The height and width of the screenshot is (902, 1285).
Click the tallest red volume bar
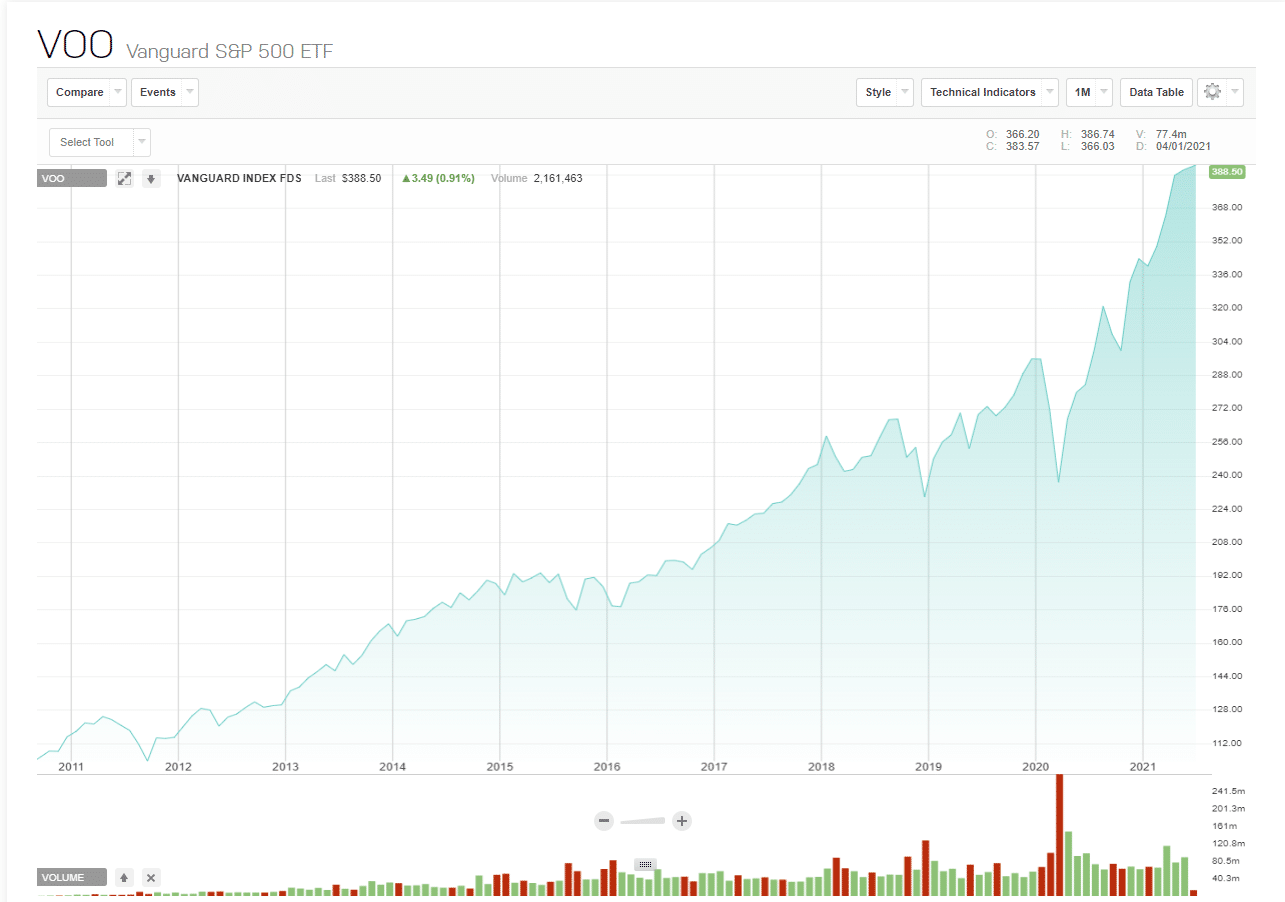tap(1059, 834)
